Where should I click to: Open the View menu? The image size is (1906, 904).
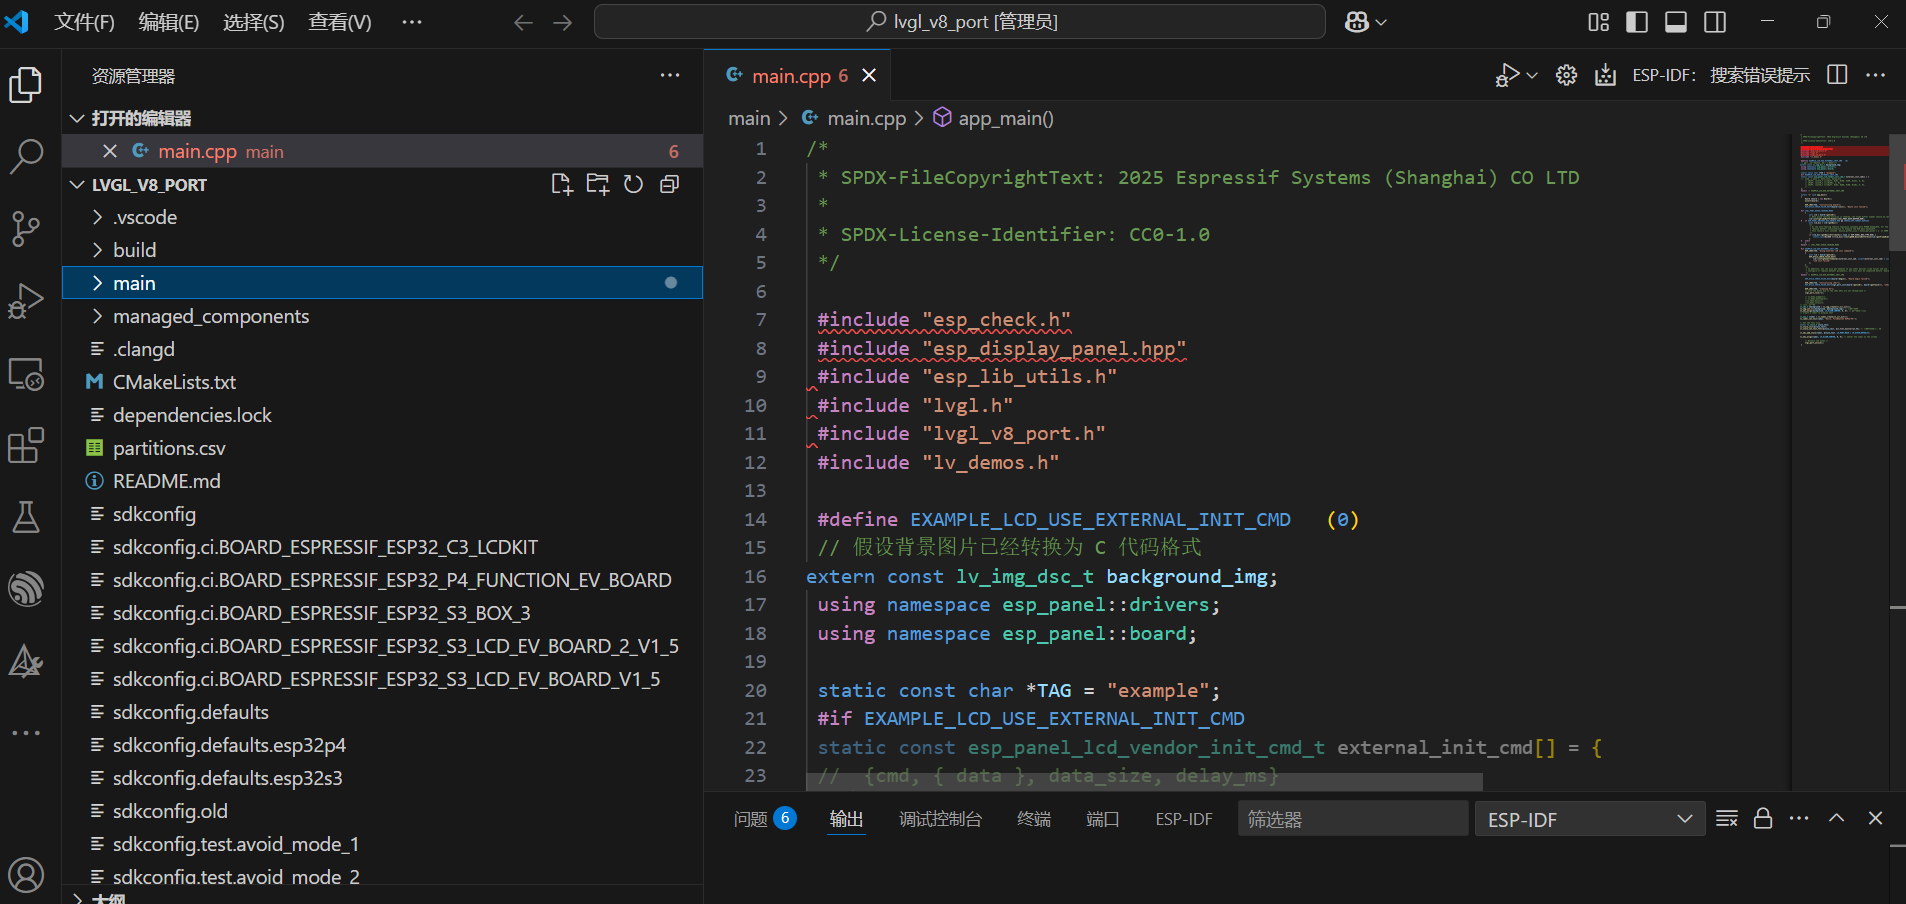[x=340, y=22]
